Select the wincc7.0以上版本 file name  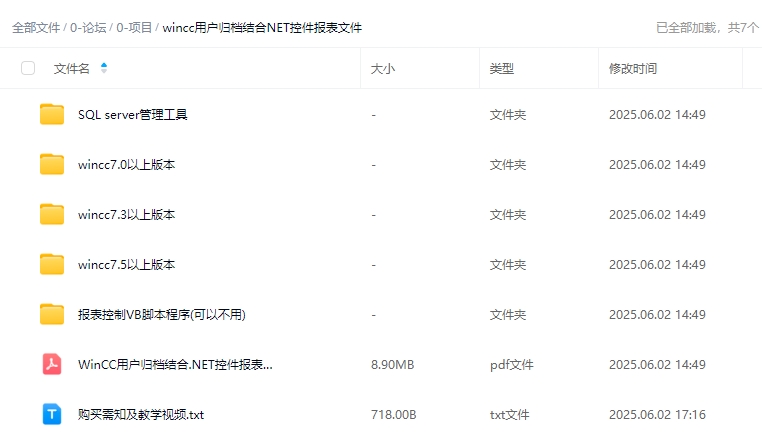pos(126,165)
